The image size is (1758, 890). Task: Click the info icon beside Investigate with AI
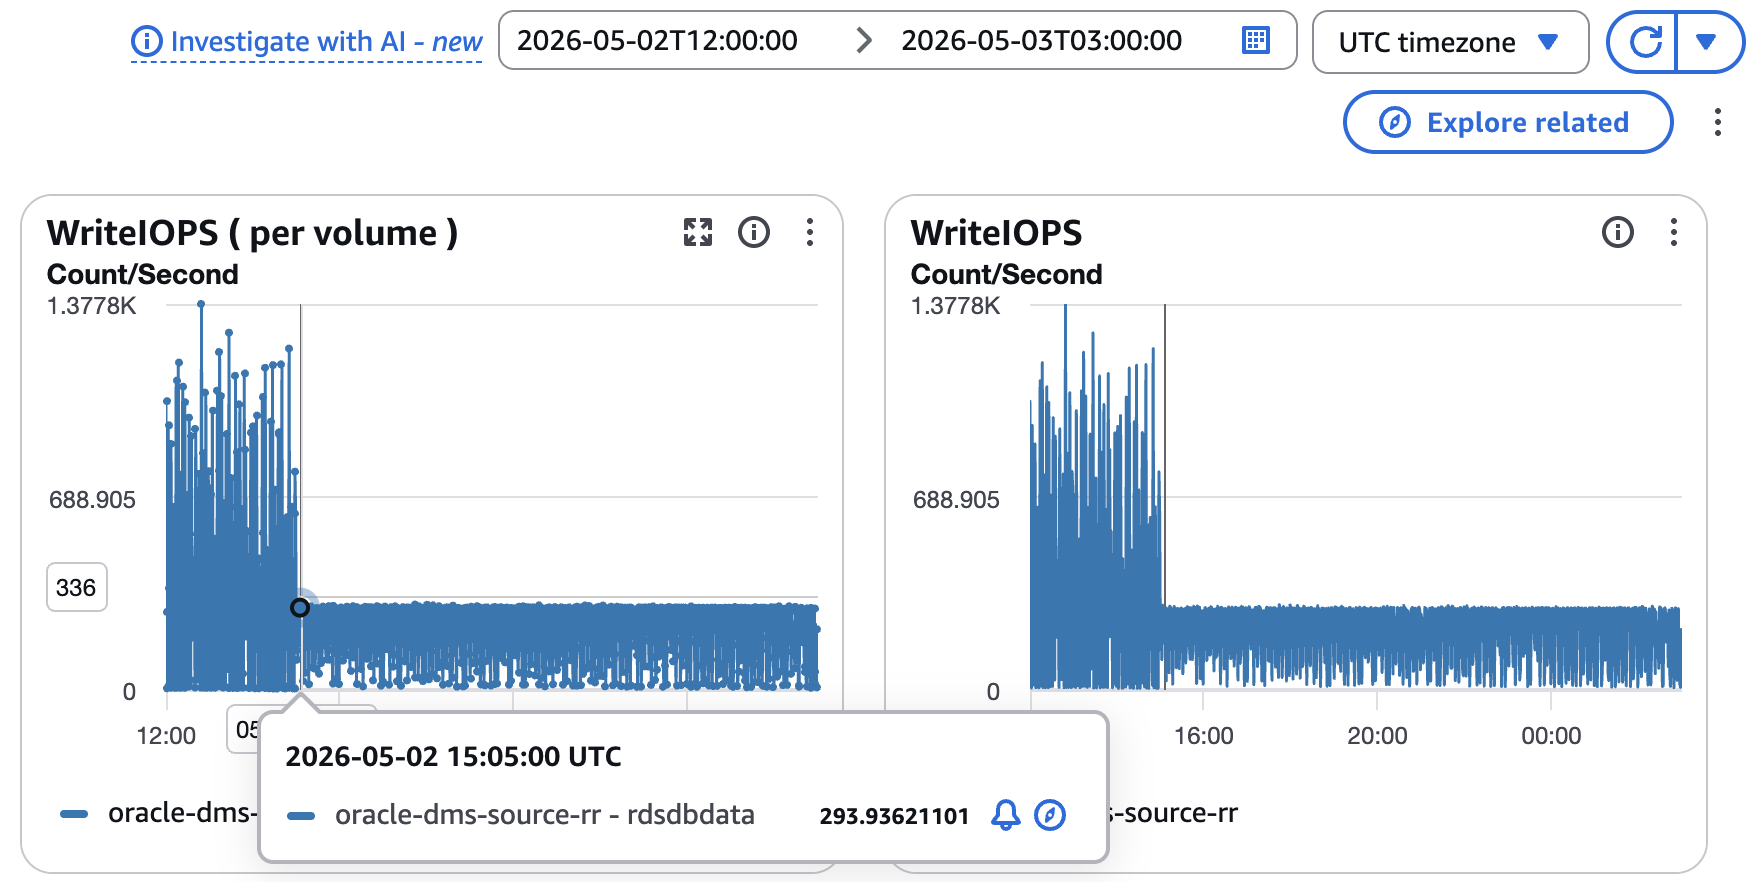146,42
